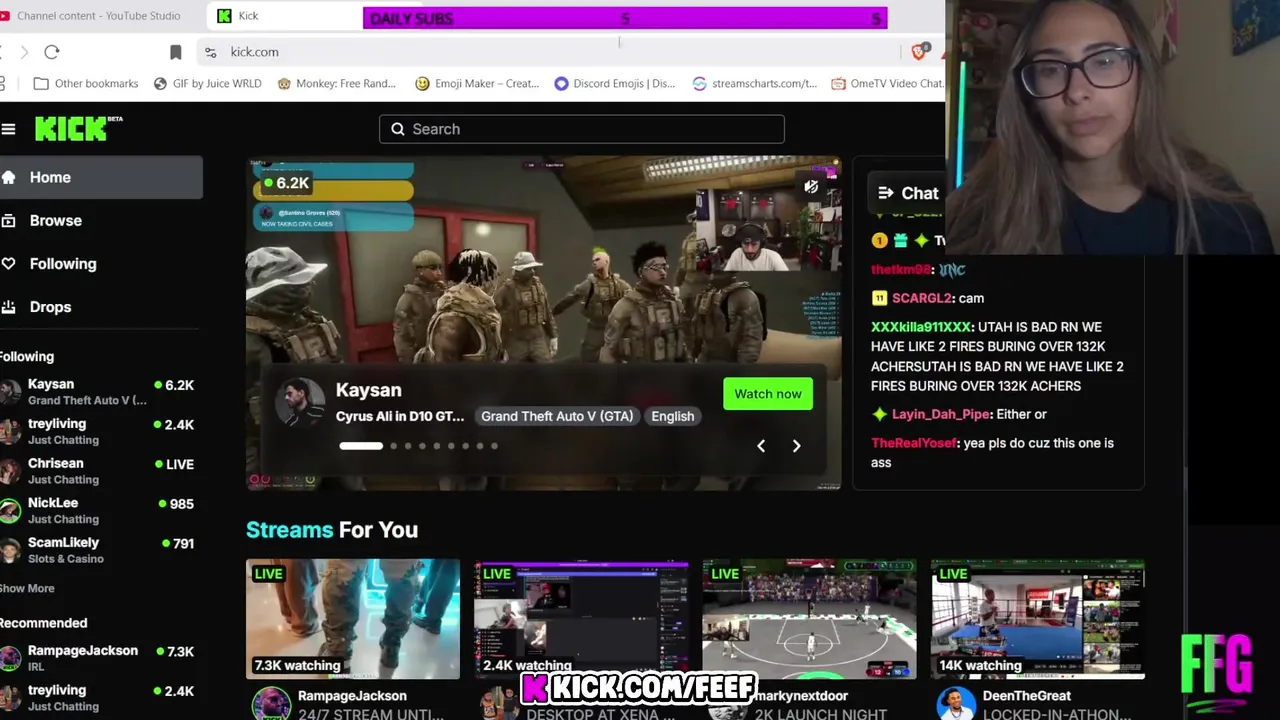Click Kaysan's avatar in the Following list
Image resolution: width=1280 pixels, height=720 pixels.
point(10,392)
